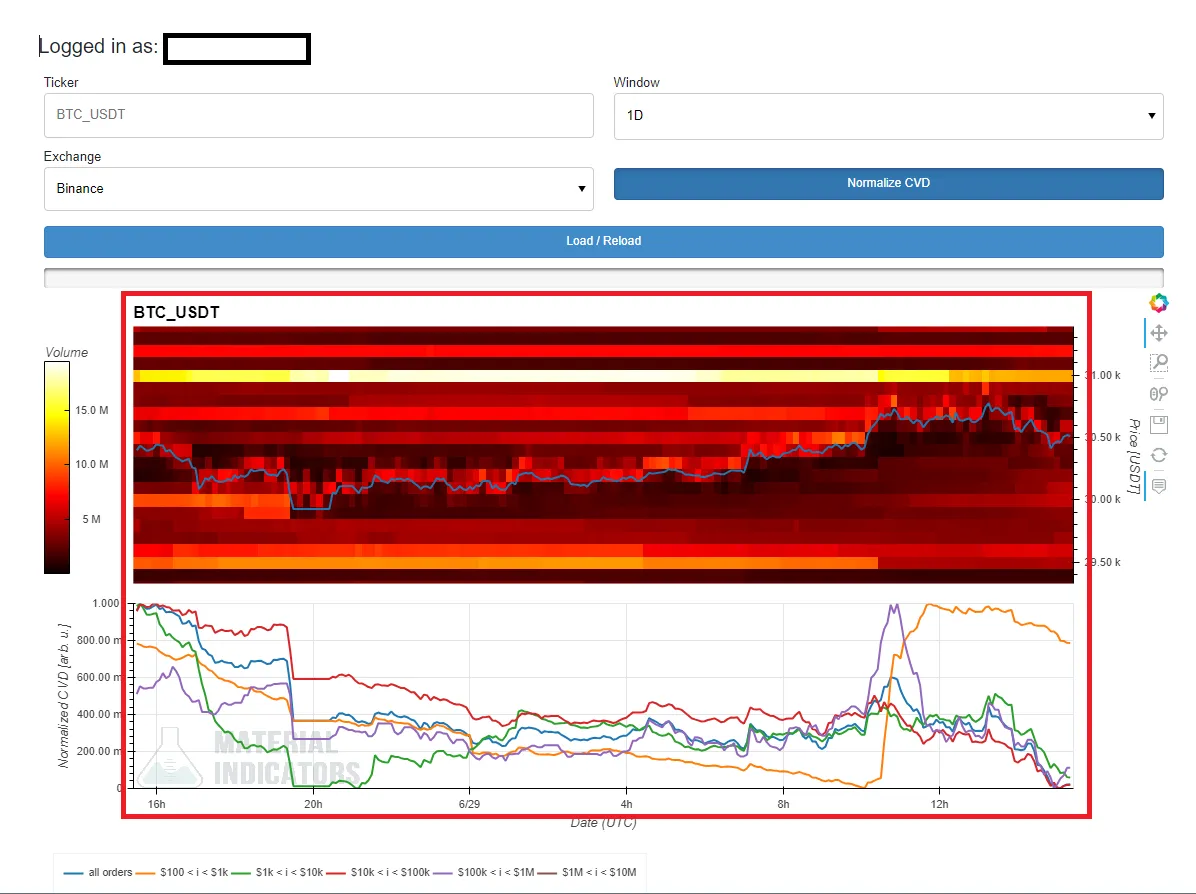The image size is (1196, 894).
Task: Click the Volume color scale bar
Action: click(x=57, y=467)
